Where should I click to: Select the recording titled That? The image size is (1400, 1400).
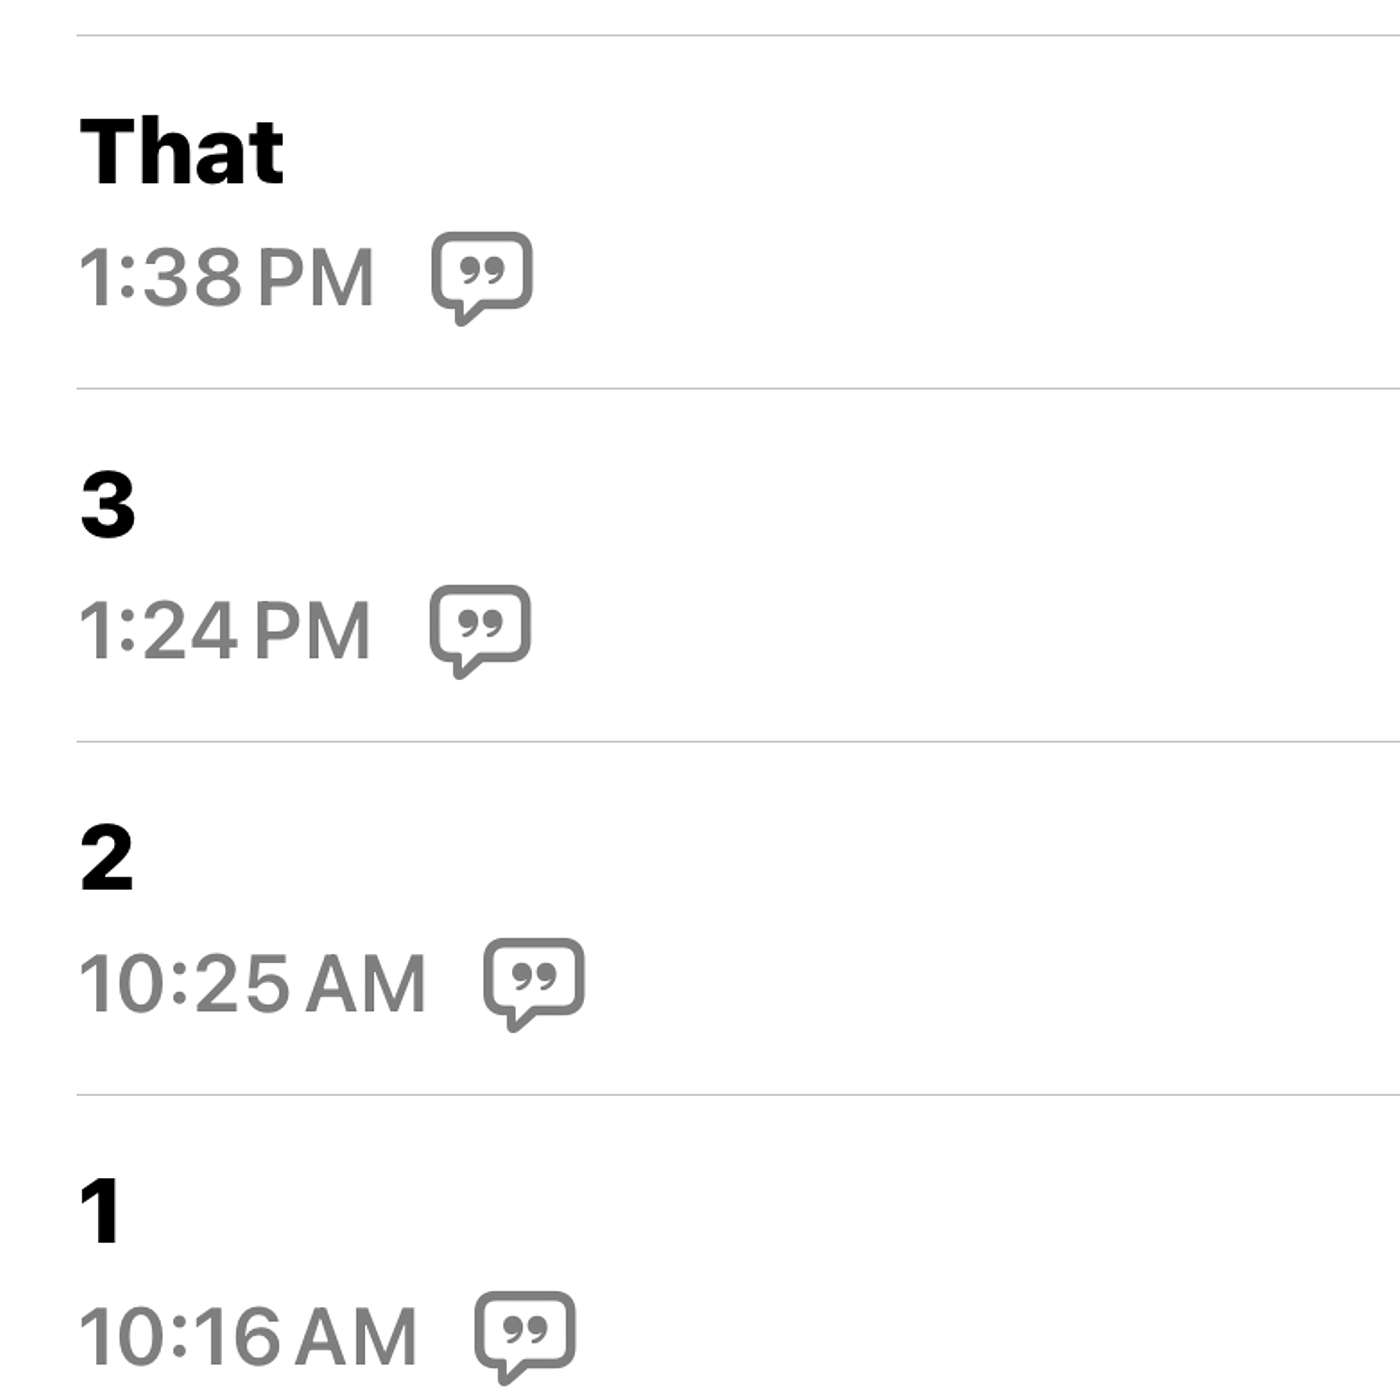point(182,152)
